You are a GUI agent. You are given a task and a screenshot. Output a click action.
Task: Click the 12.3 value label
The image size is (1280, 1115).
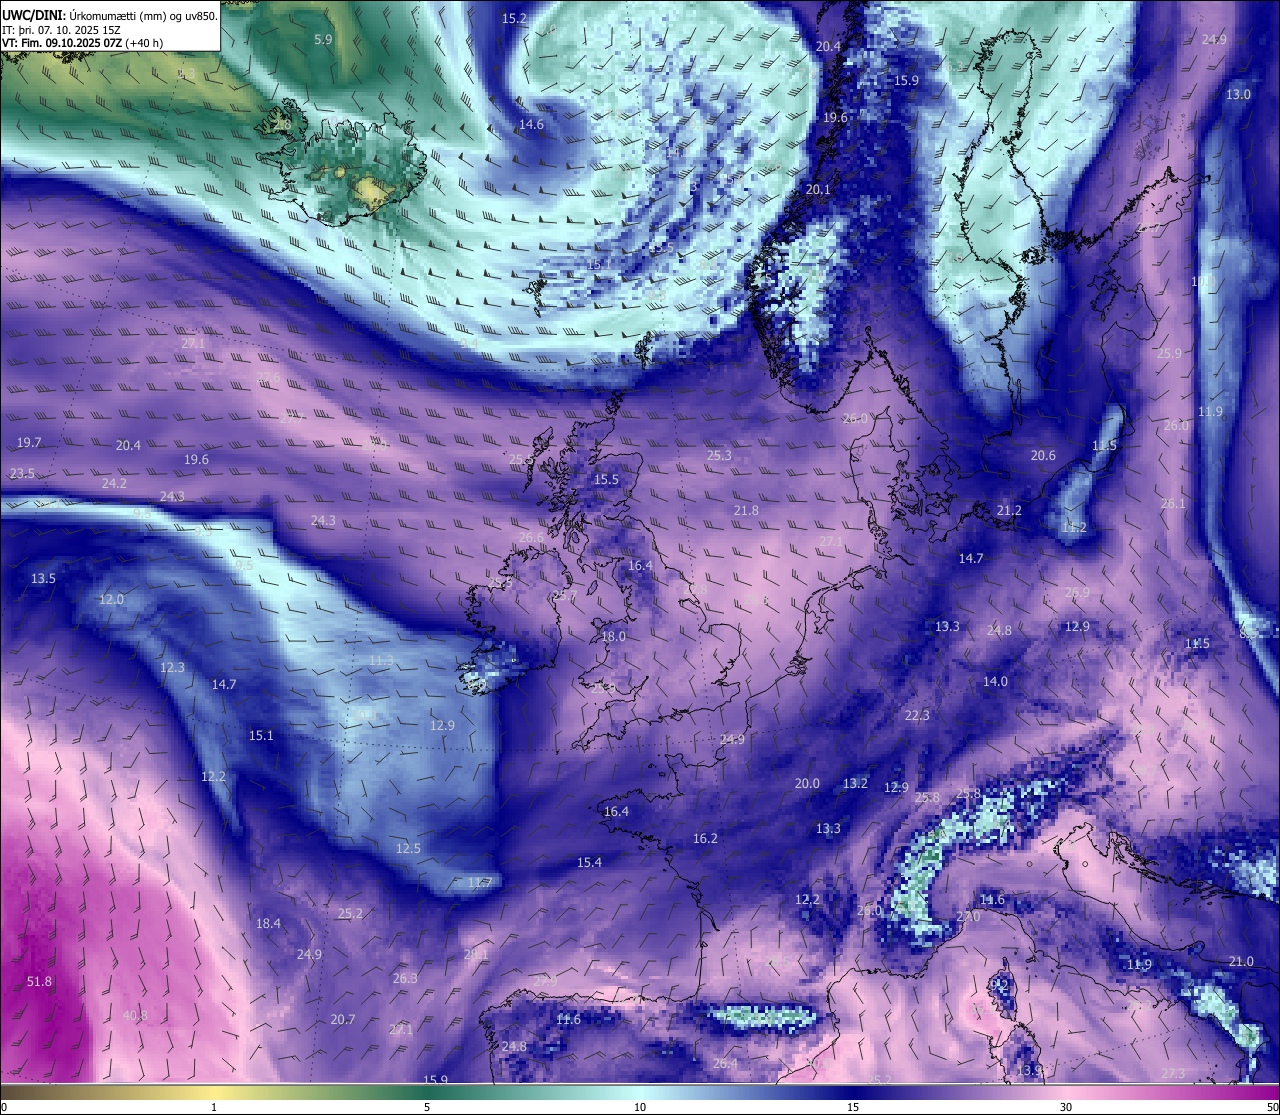172,668
